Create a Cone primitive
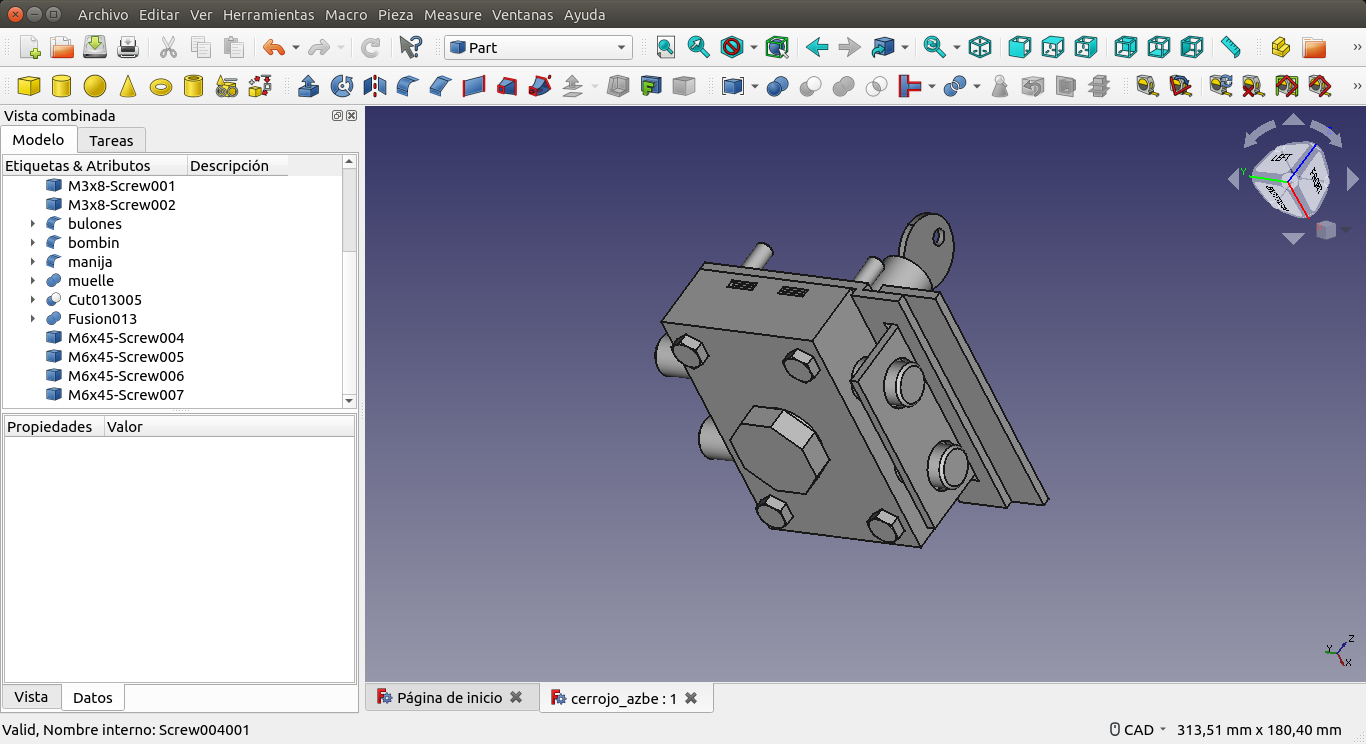 127,87
